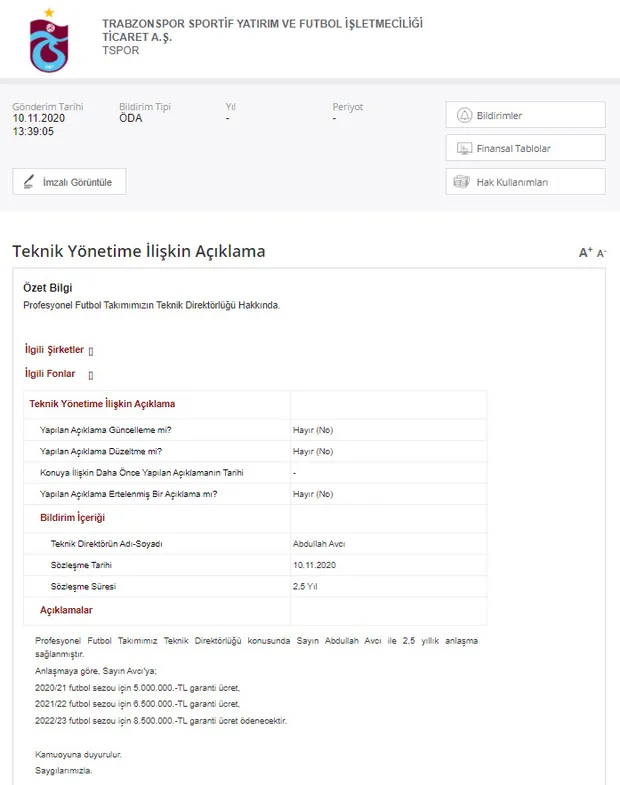Click the 10.11.2020 submission date value
This screenshot has height=785, width=620.
(x=39, y=118)
